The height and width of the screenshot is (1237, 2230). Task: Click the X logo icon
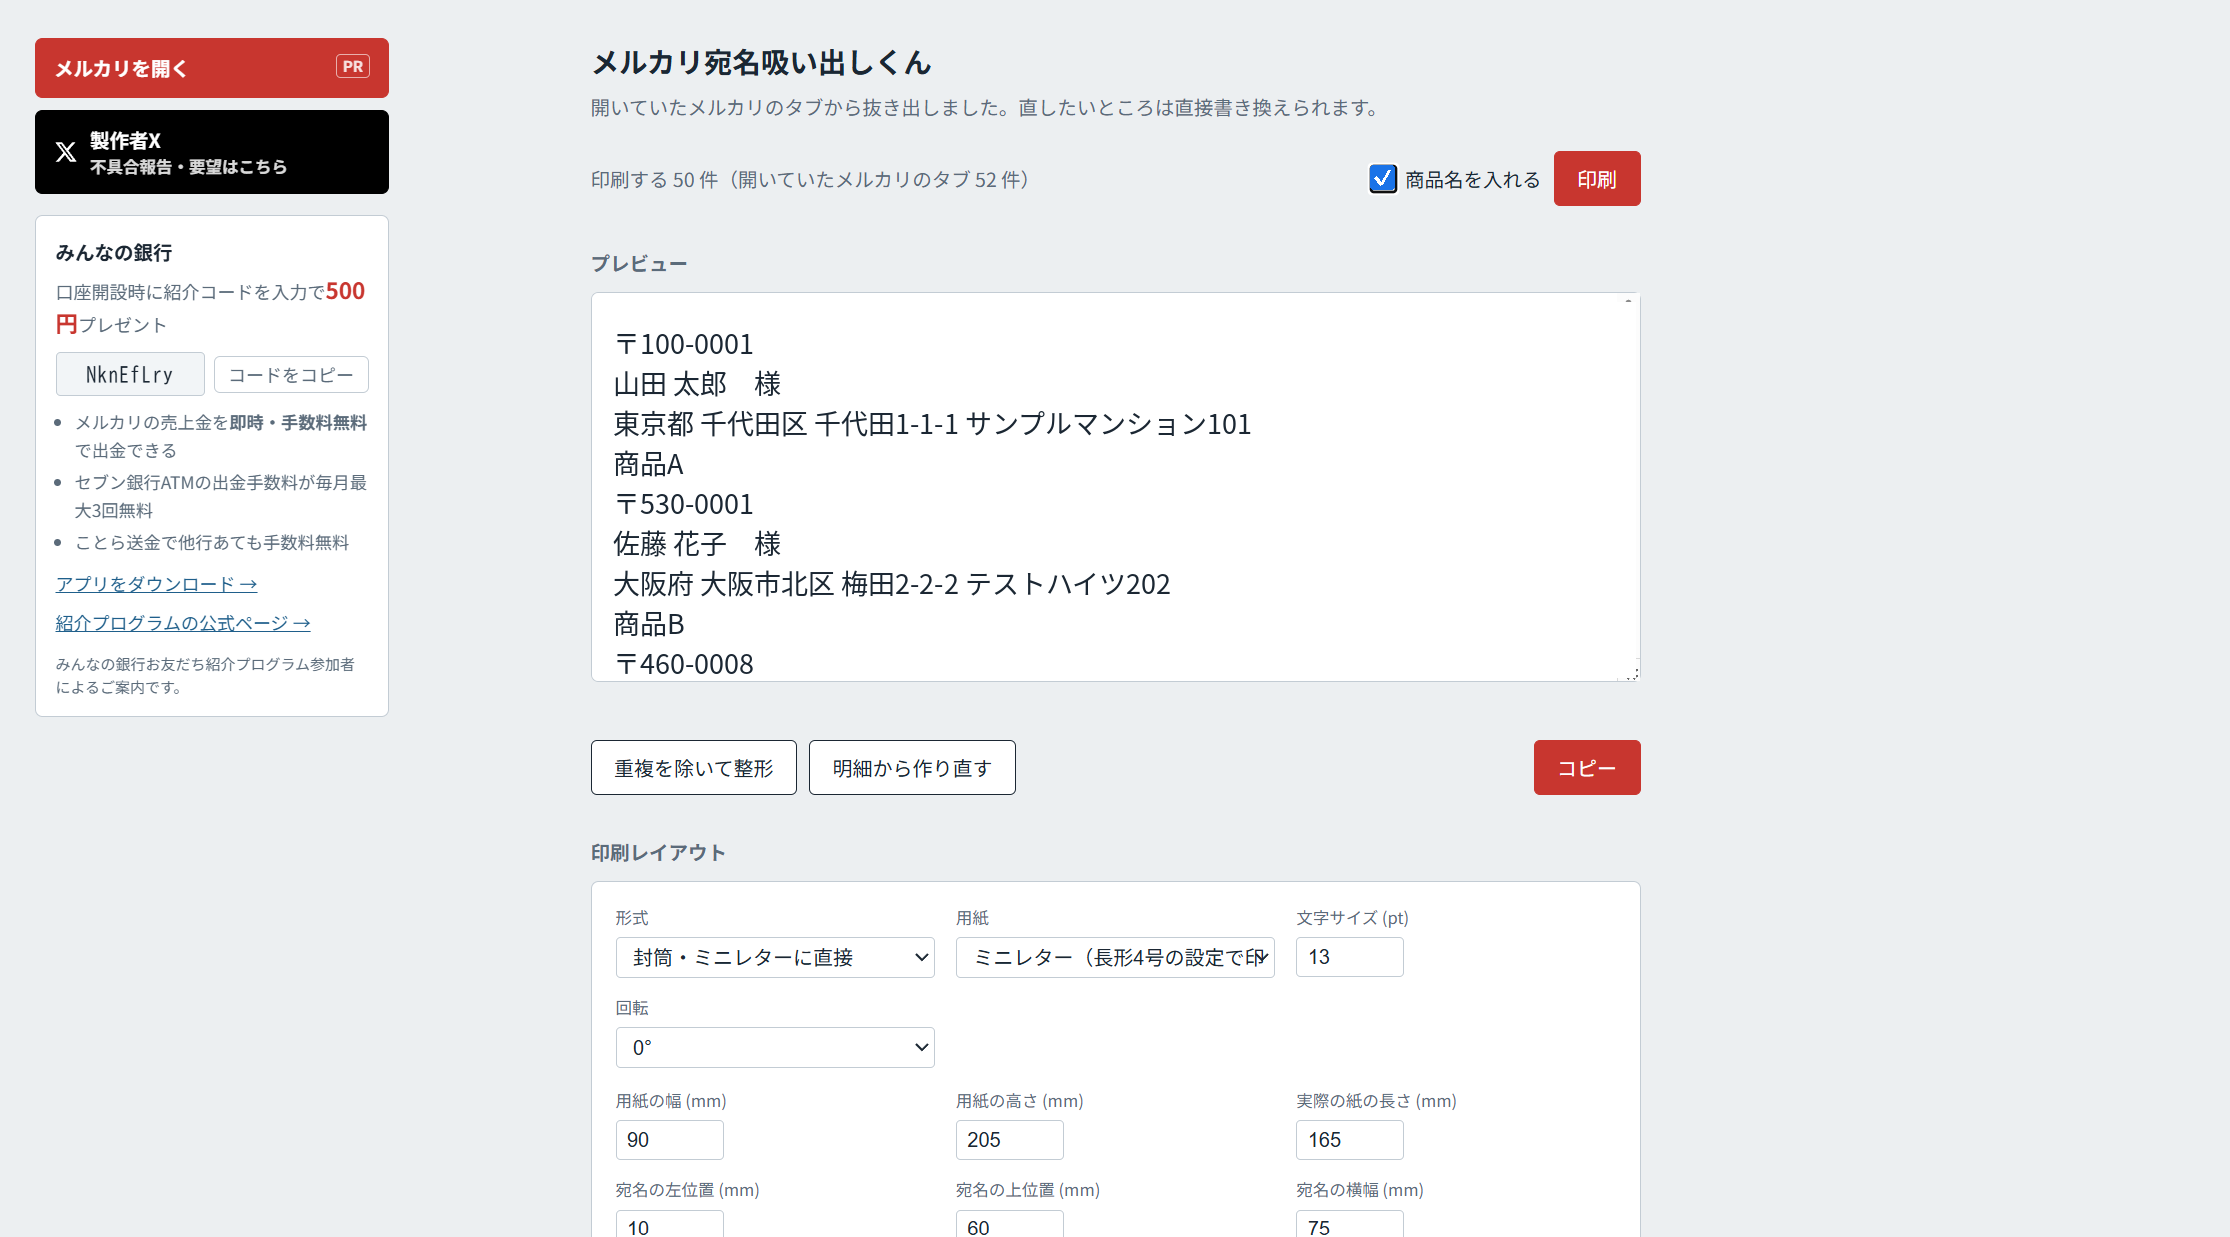coord(66,152)
